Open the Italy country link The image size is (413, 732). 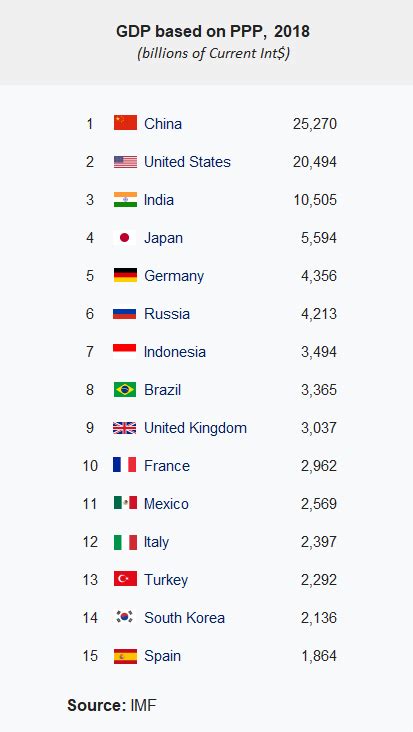pyautogui.click(x=156, y=542)
